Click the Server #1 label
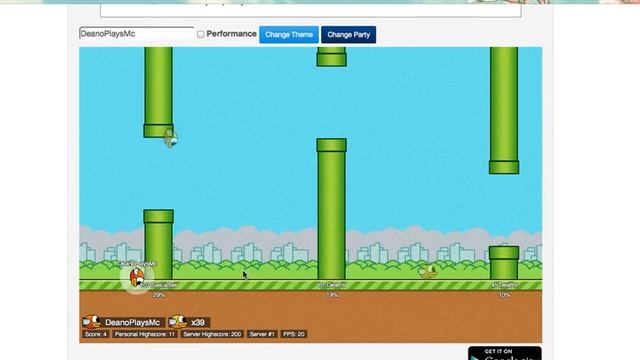 click(x=262, y=334)
